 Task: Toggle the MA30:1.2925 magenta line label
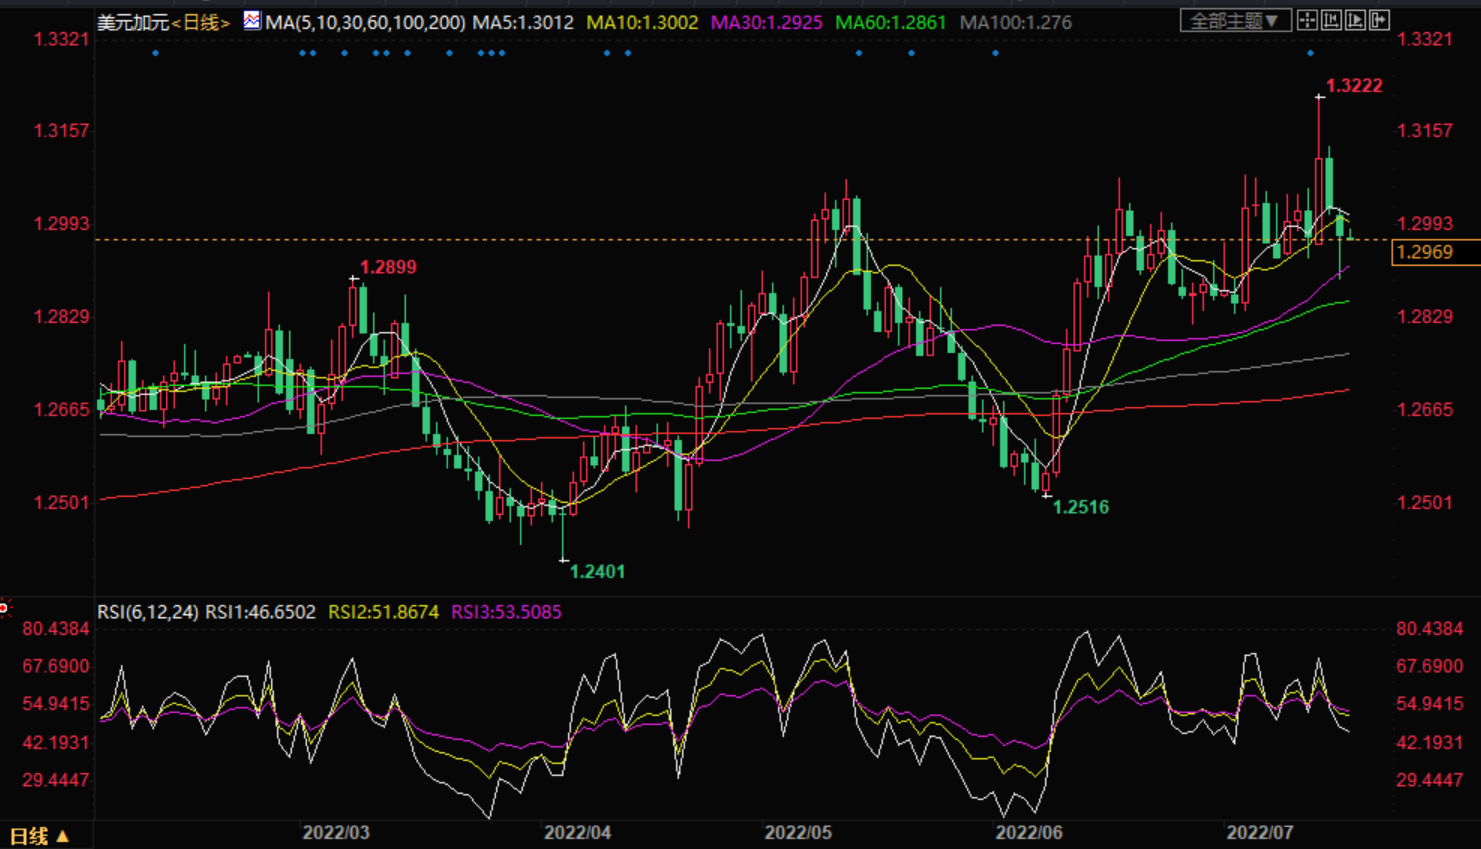[766, 22]
